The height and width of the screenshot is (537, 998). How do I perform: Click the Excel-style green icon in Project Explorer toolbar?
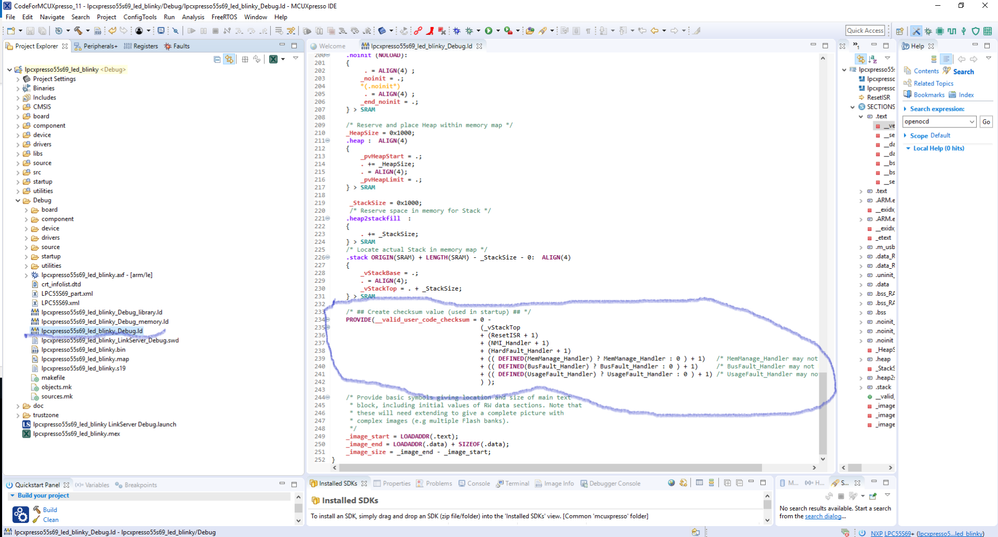(273, 59)
